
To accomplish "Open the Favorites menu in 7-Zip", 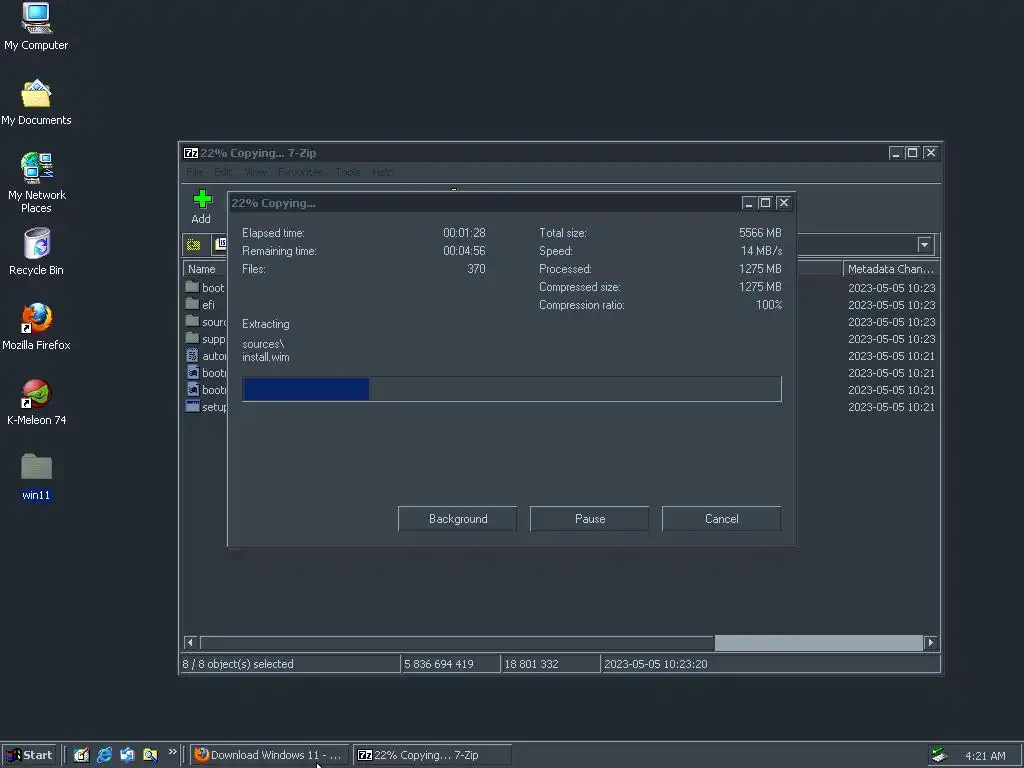I will pos(300,172).
